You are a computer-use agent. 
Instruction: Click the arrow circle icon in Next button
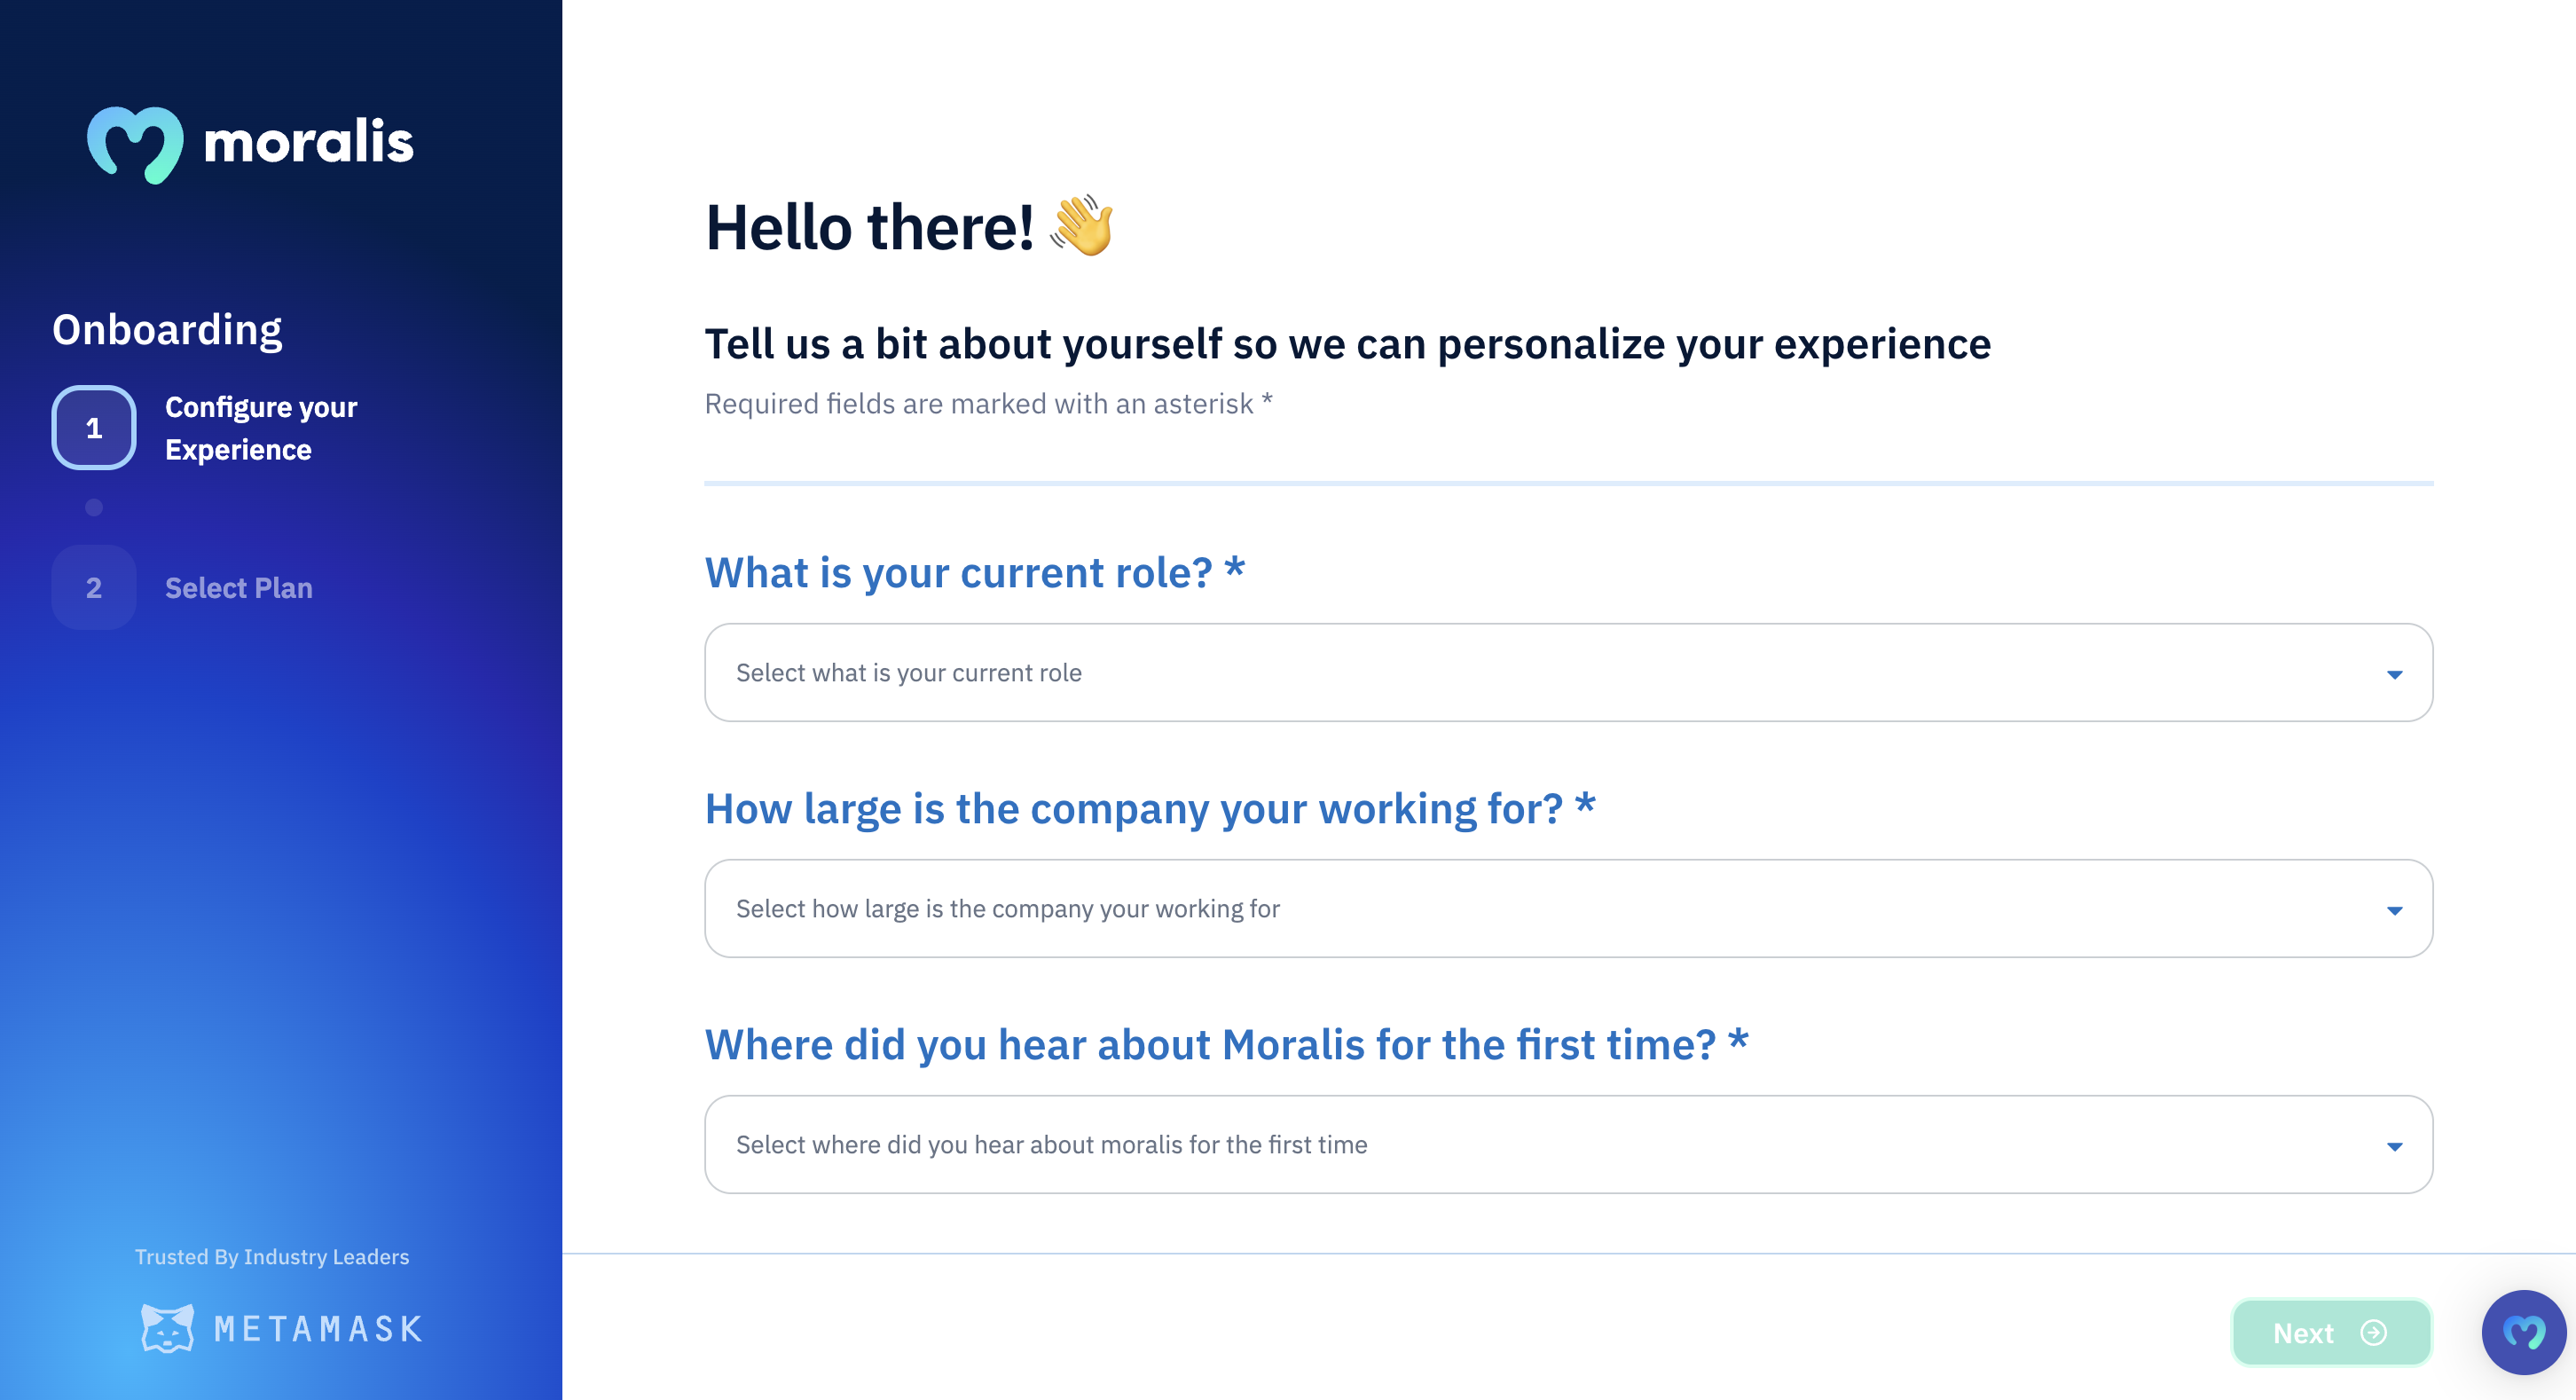2374,1333
